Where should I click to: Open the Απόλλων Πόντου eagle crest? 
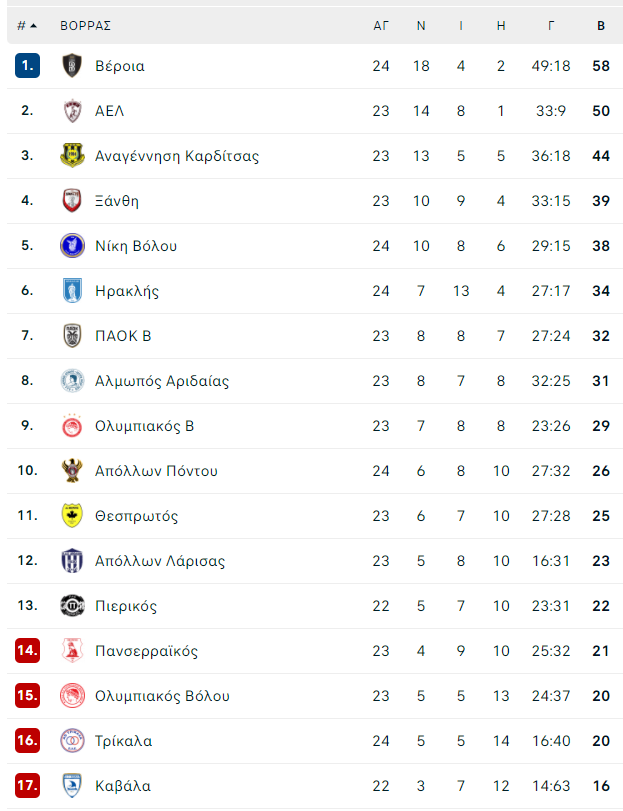(72, 471)
